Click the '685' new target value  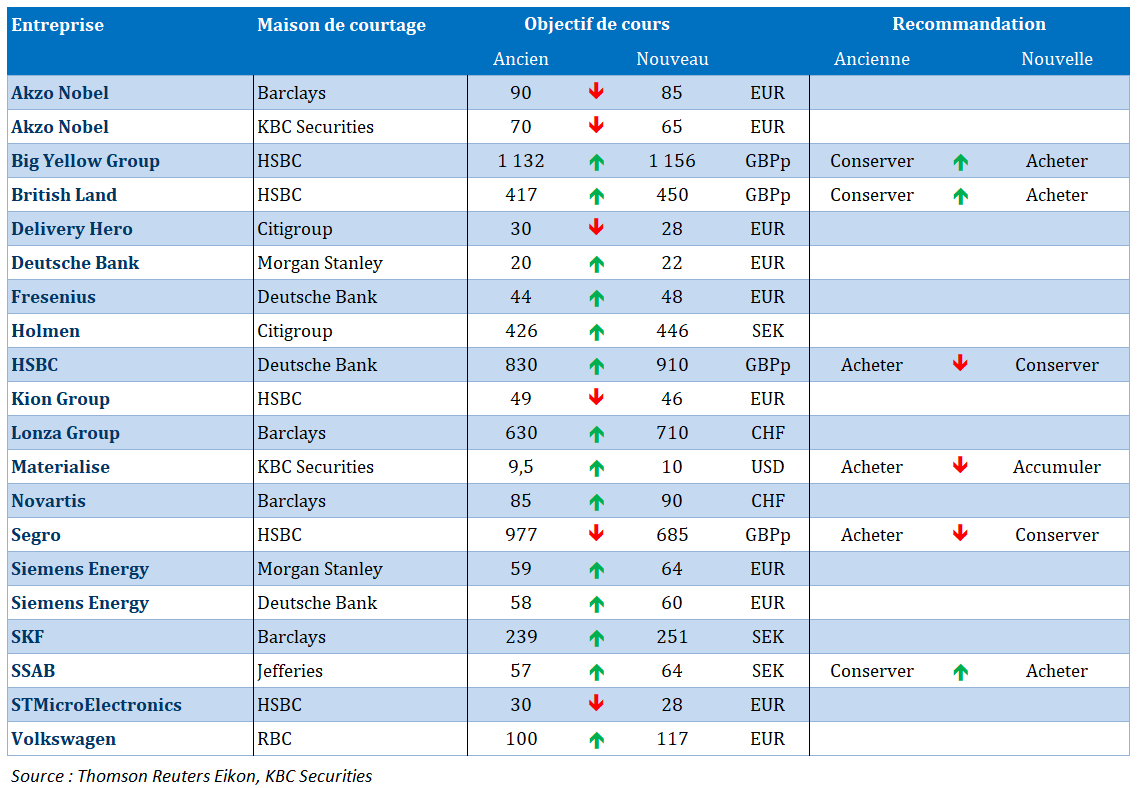[x=671, y=535]
